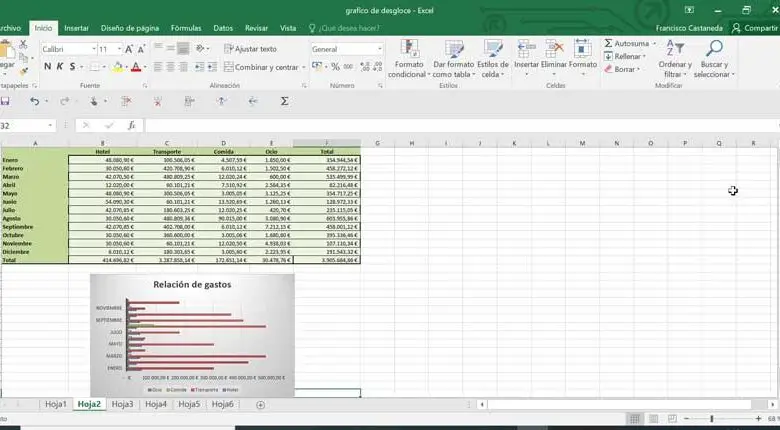Open Formato condicional menu
Screen dimensions: 780x430
pos(409,58)
